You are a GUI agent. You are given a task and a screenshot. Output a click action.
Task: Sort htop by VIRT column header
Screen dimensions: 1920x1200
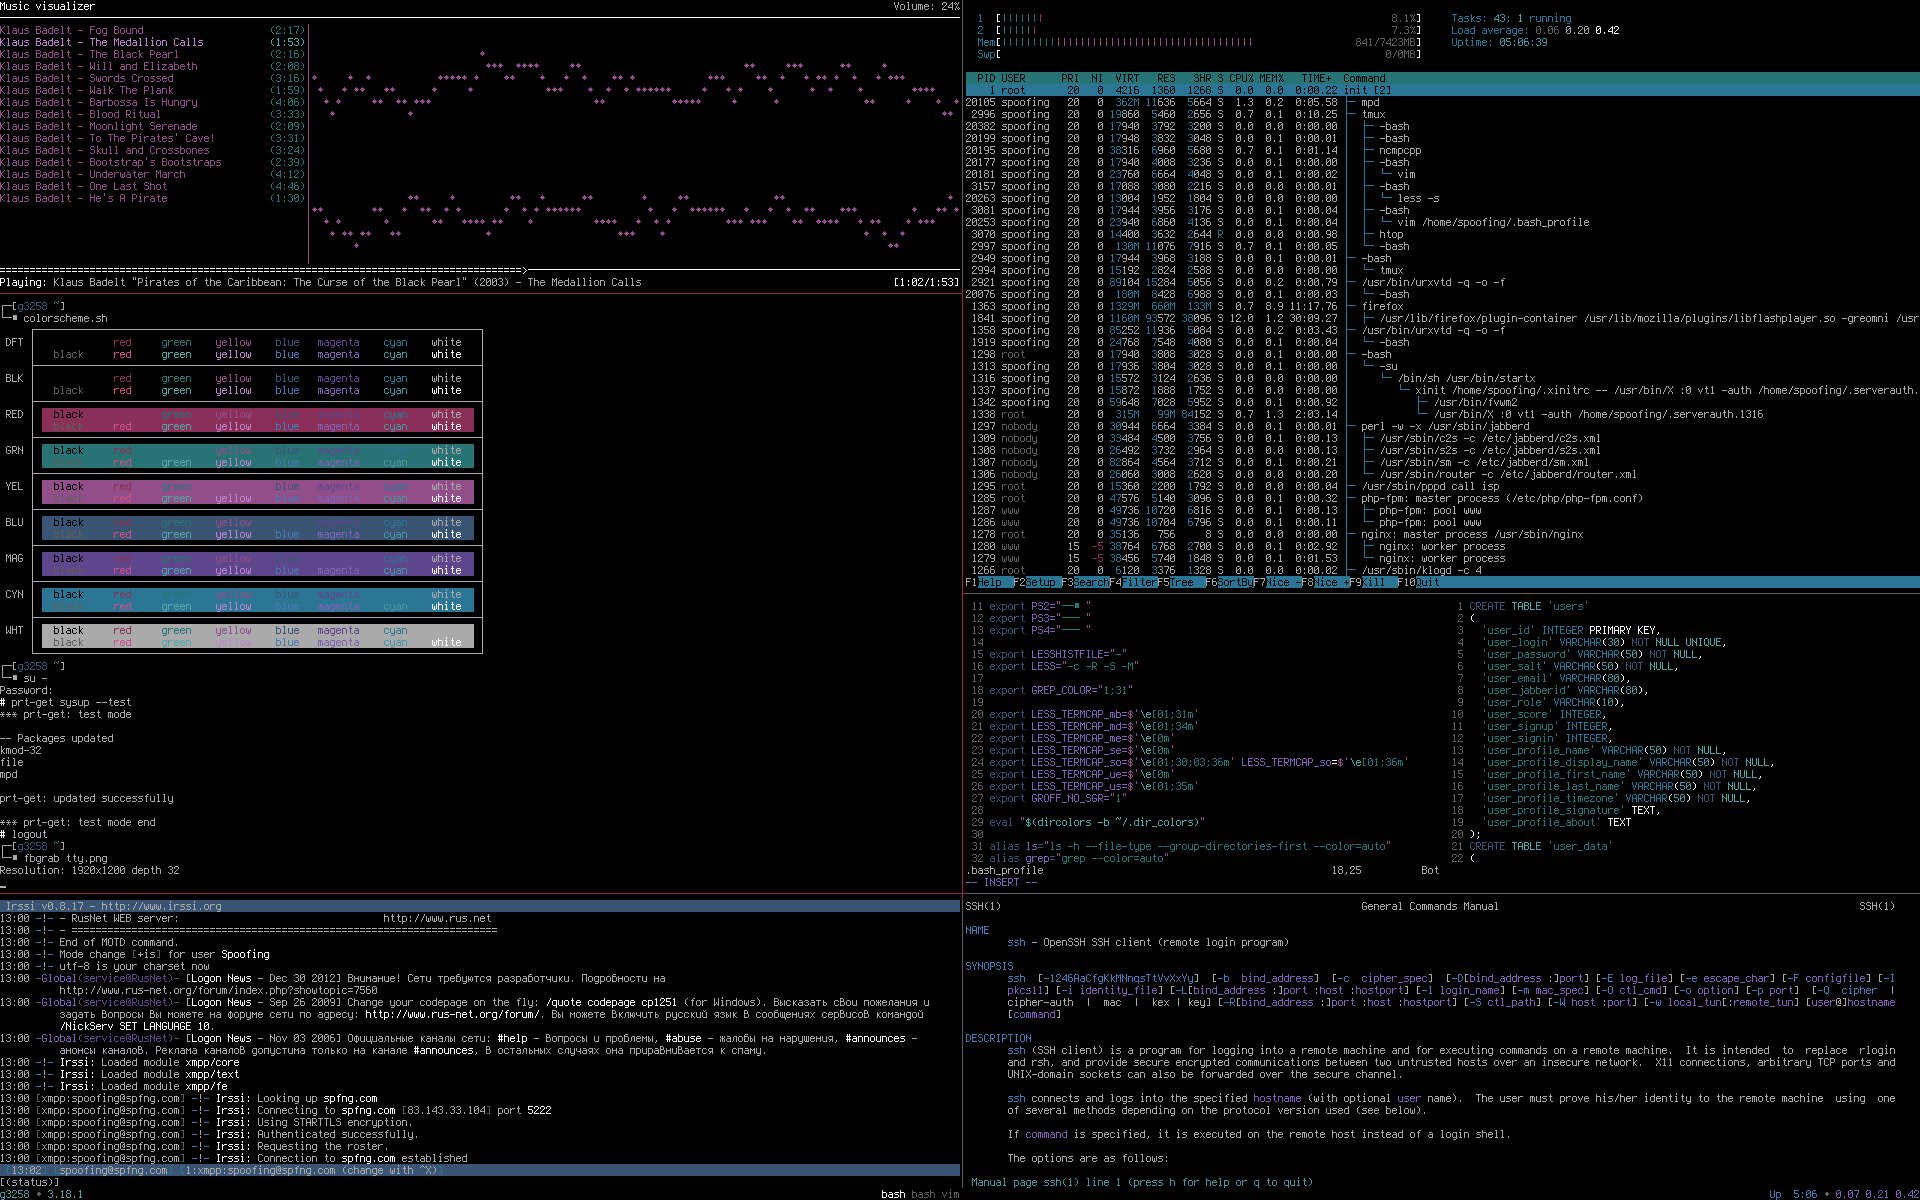click(x=1127, y=78)
